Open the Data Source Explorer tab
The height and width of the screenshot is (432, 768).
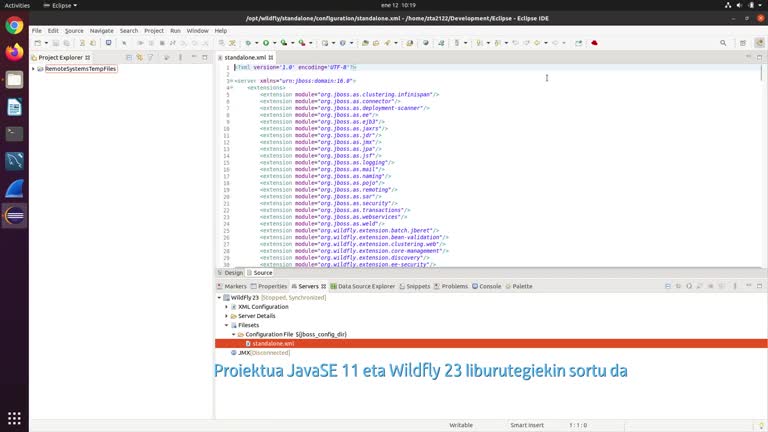362,286
